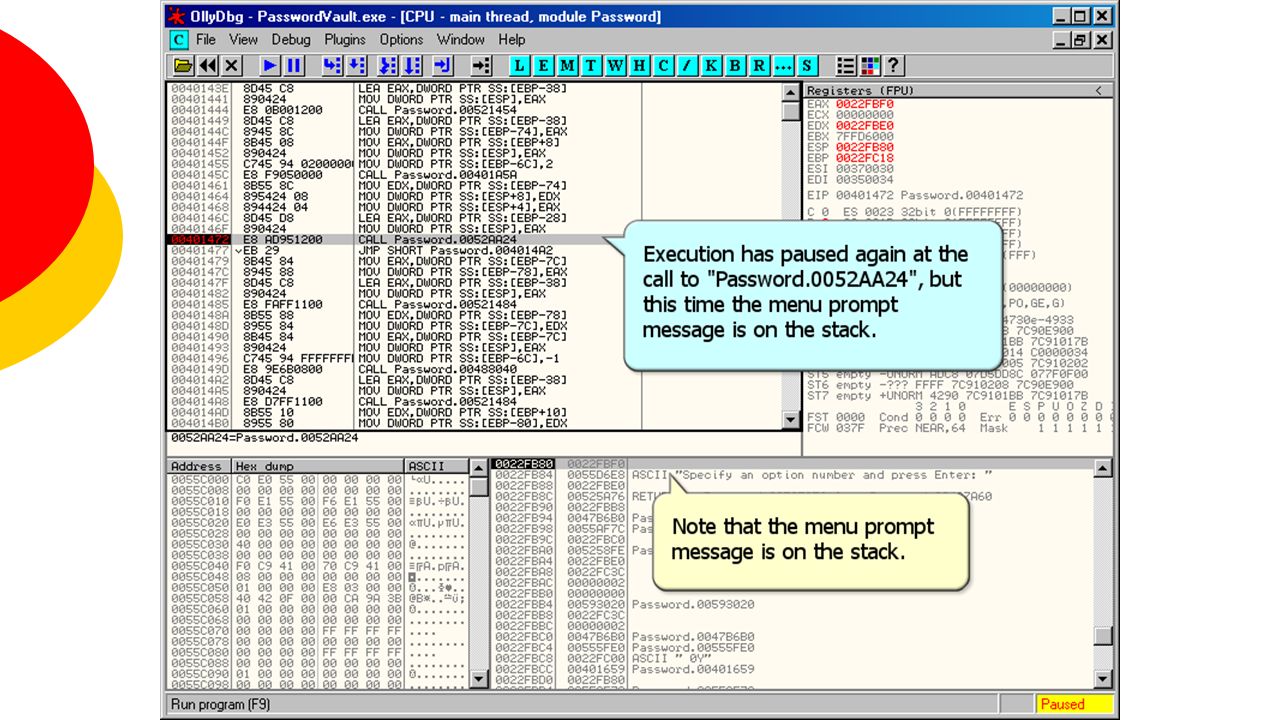Open Breakpoints window with B button

735,66
